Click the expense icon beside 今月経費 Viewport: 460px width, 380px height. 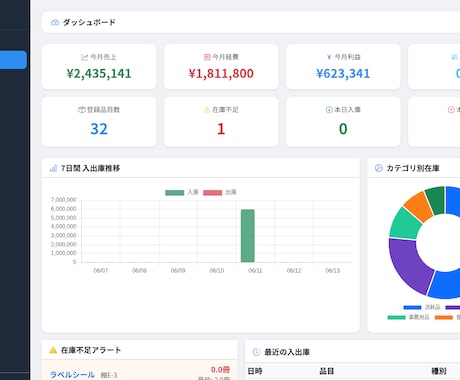coord(207,57)
